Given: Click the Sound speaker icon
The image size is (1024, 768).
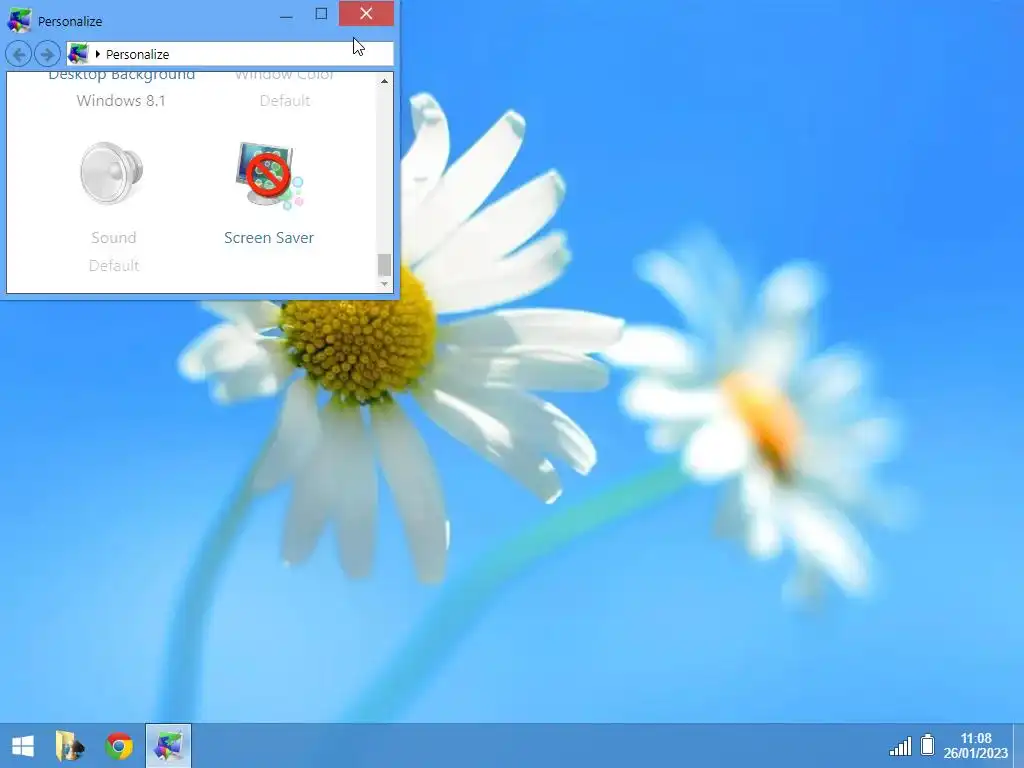Looking at the screenshot, I should [112, 173].
